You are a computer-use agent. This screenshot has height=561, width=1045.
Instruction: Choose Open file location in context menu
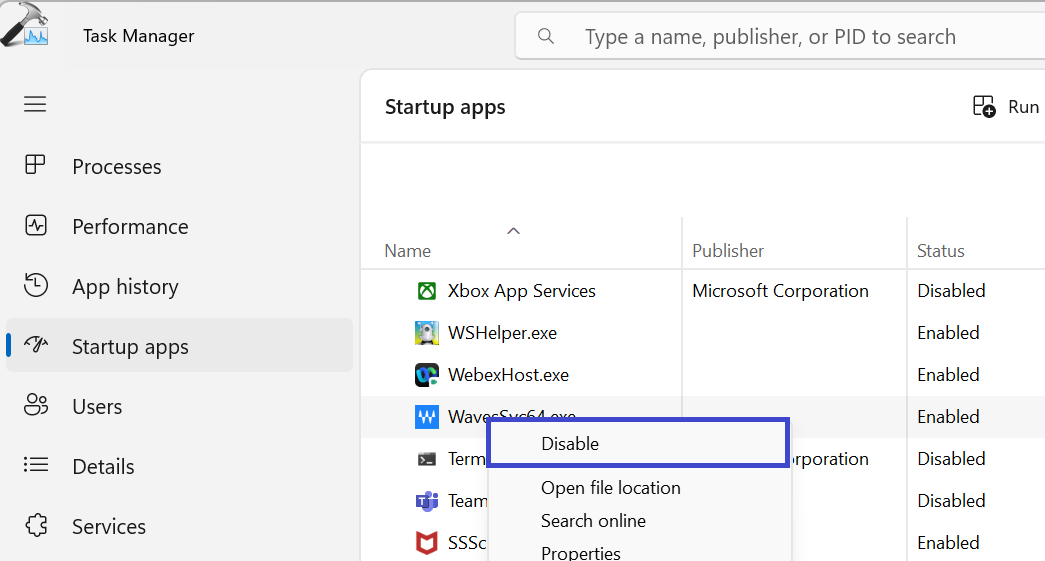pyautogui.click(x=610, y=488)
